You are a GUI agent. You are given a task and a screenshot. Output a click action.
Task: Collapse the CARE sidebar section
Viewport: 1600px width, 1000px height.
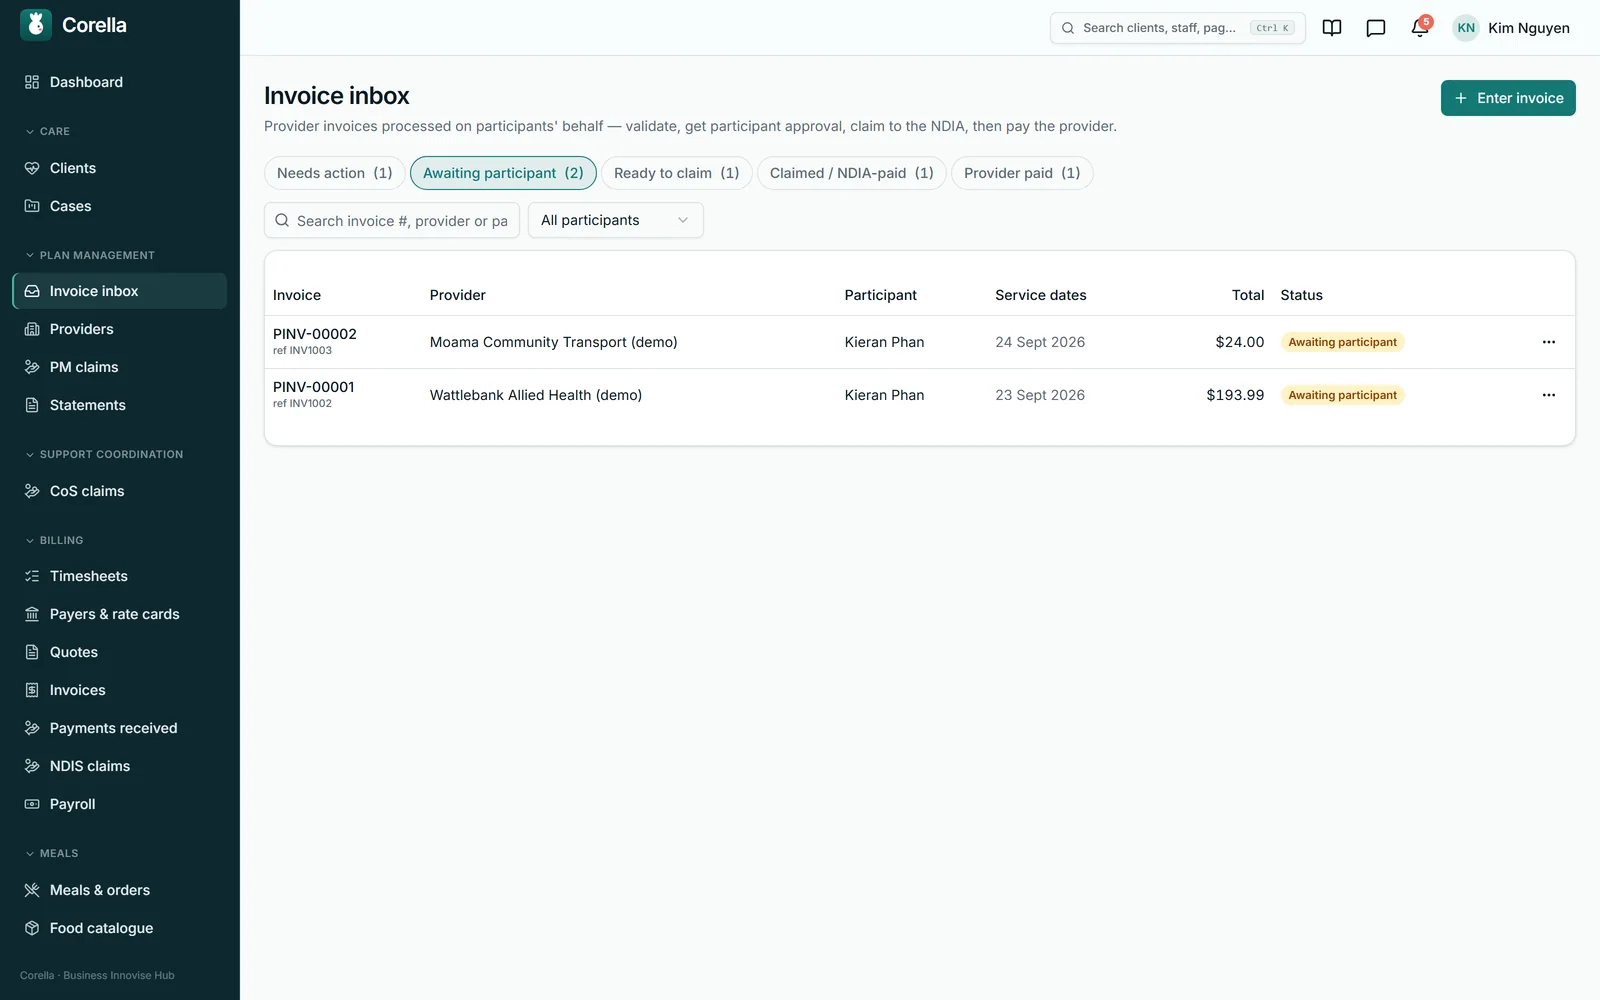(48, 131)
